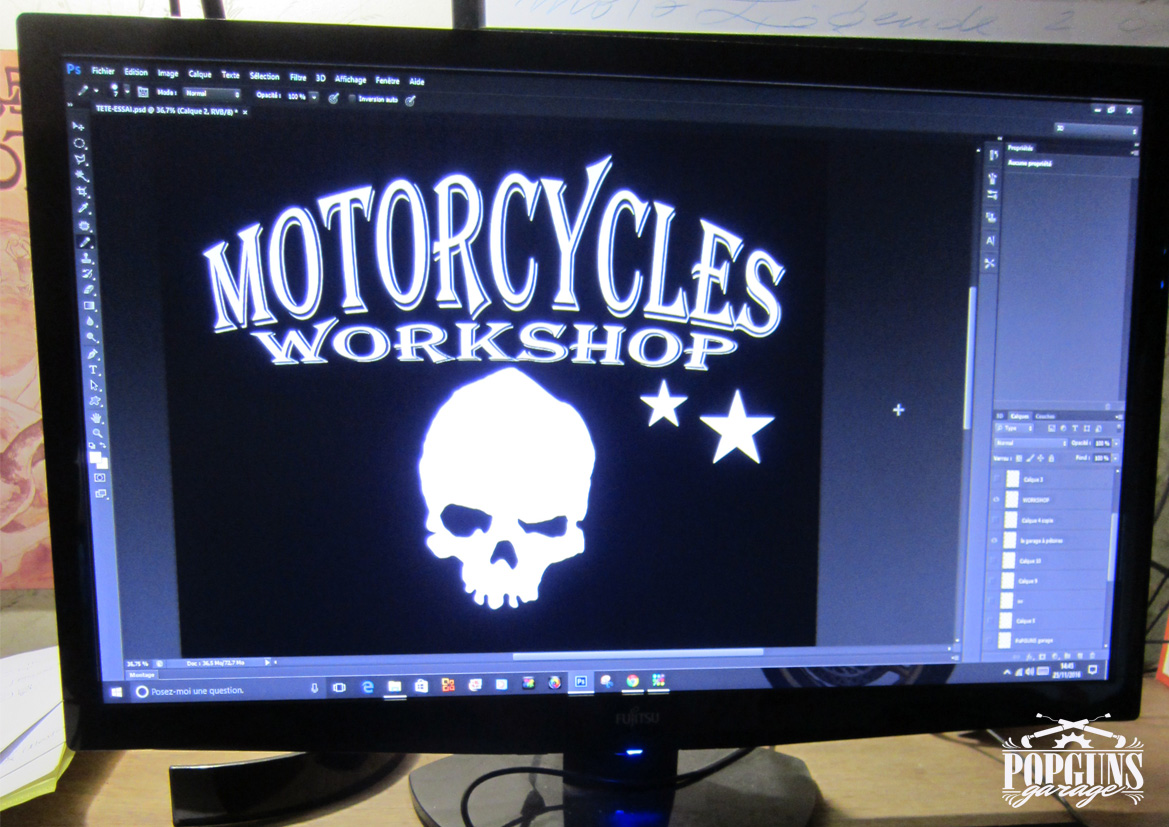1169x827 pixels.
Task: Select the Pen tool
Action: pos(92,354)
